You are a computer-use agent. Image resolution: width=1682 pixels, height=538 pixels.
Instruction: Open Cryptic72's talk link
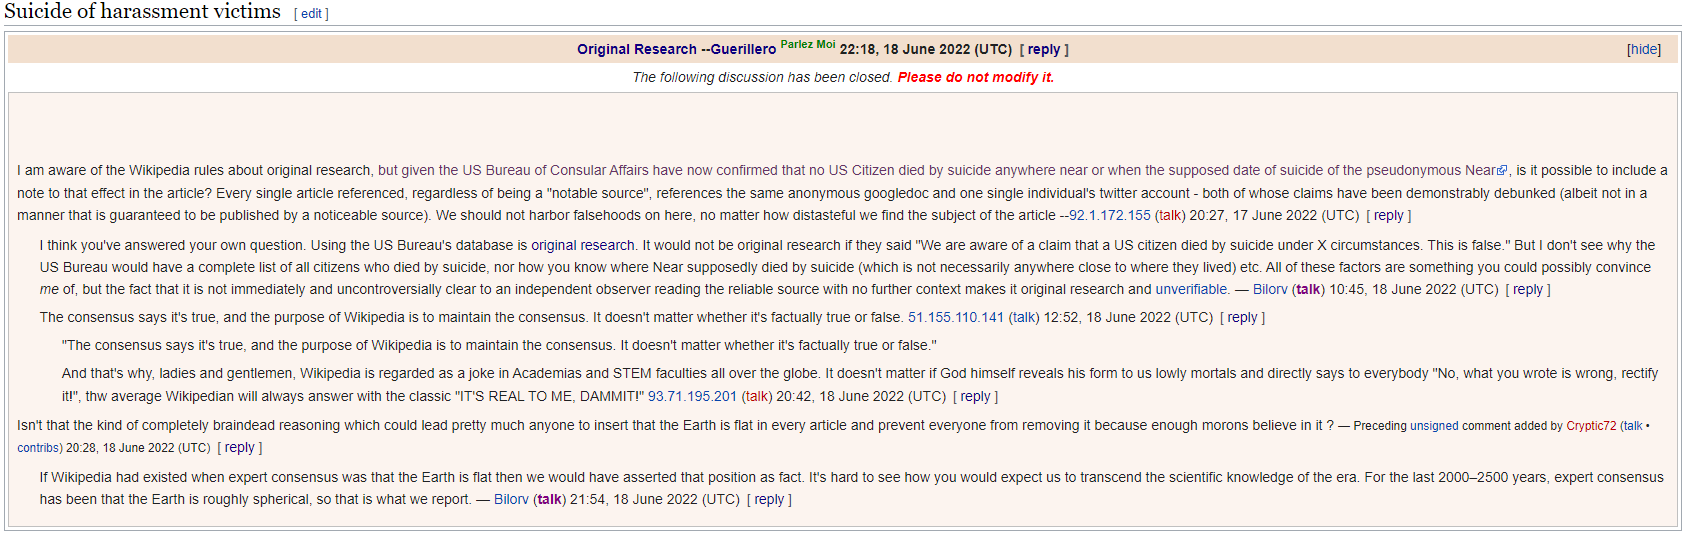pyautogui.click(x=1633, y=426)
